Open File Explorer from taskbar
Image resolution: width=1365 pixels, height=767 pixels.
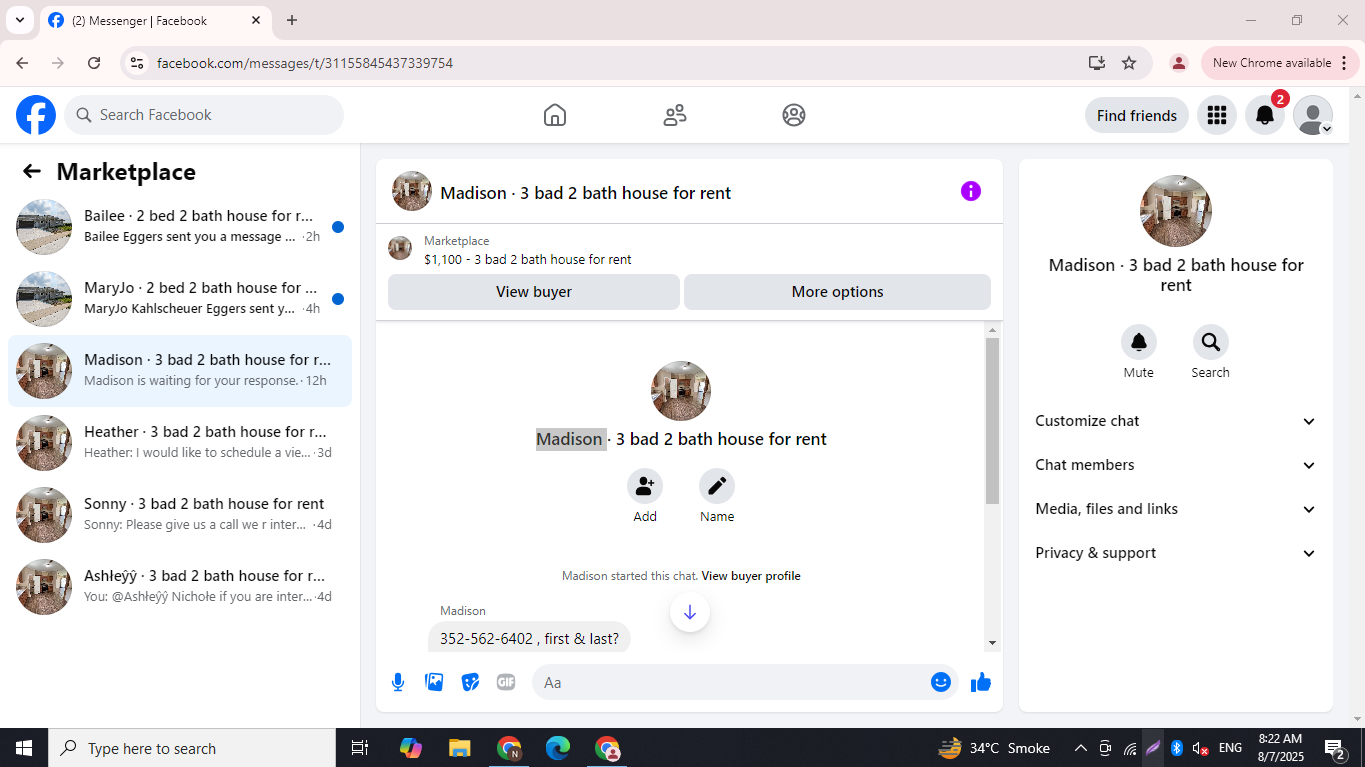click(x=460, y=748)
